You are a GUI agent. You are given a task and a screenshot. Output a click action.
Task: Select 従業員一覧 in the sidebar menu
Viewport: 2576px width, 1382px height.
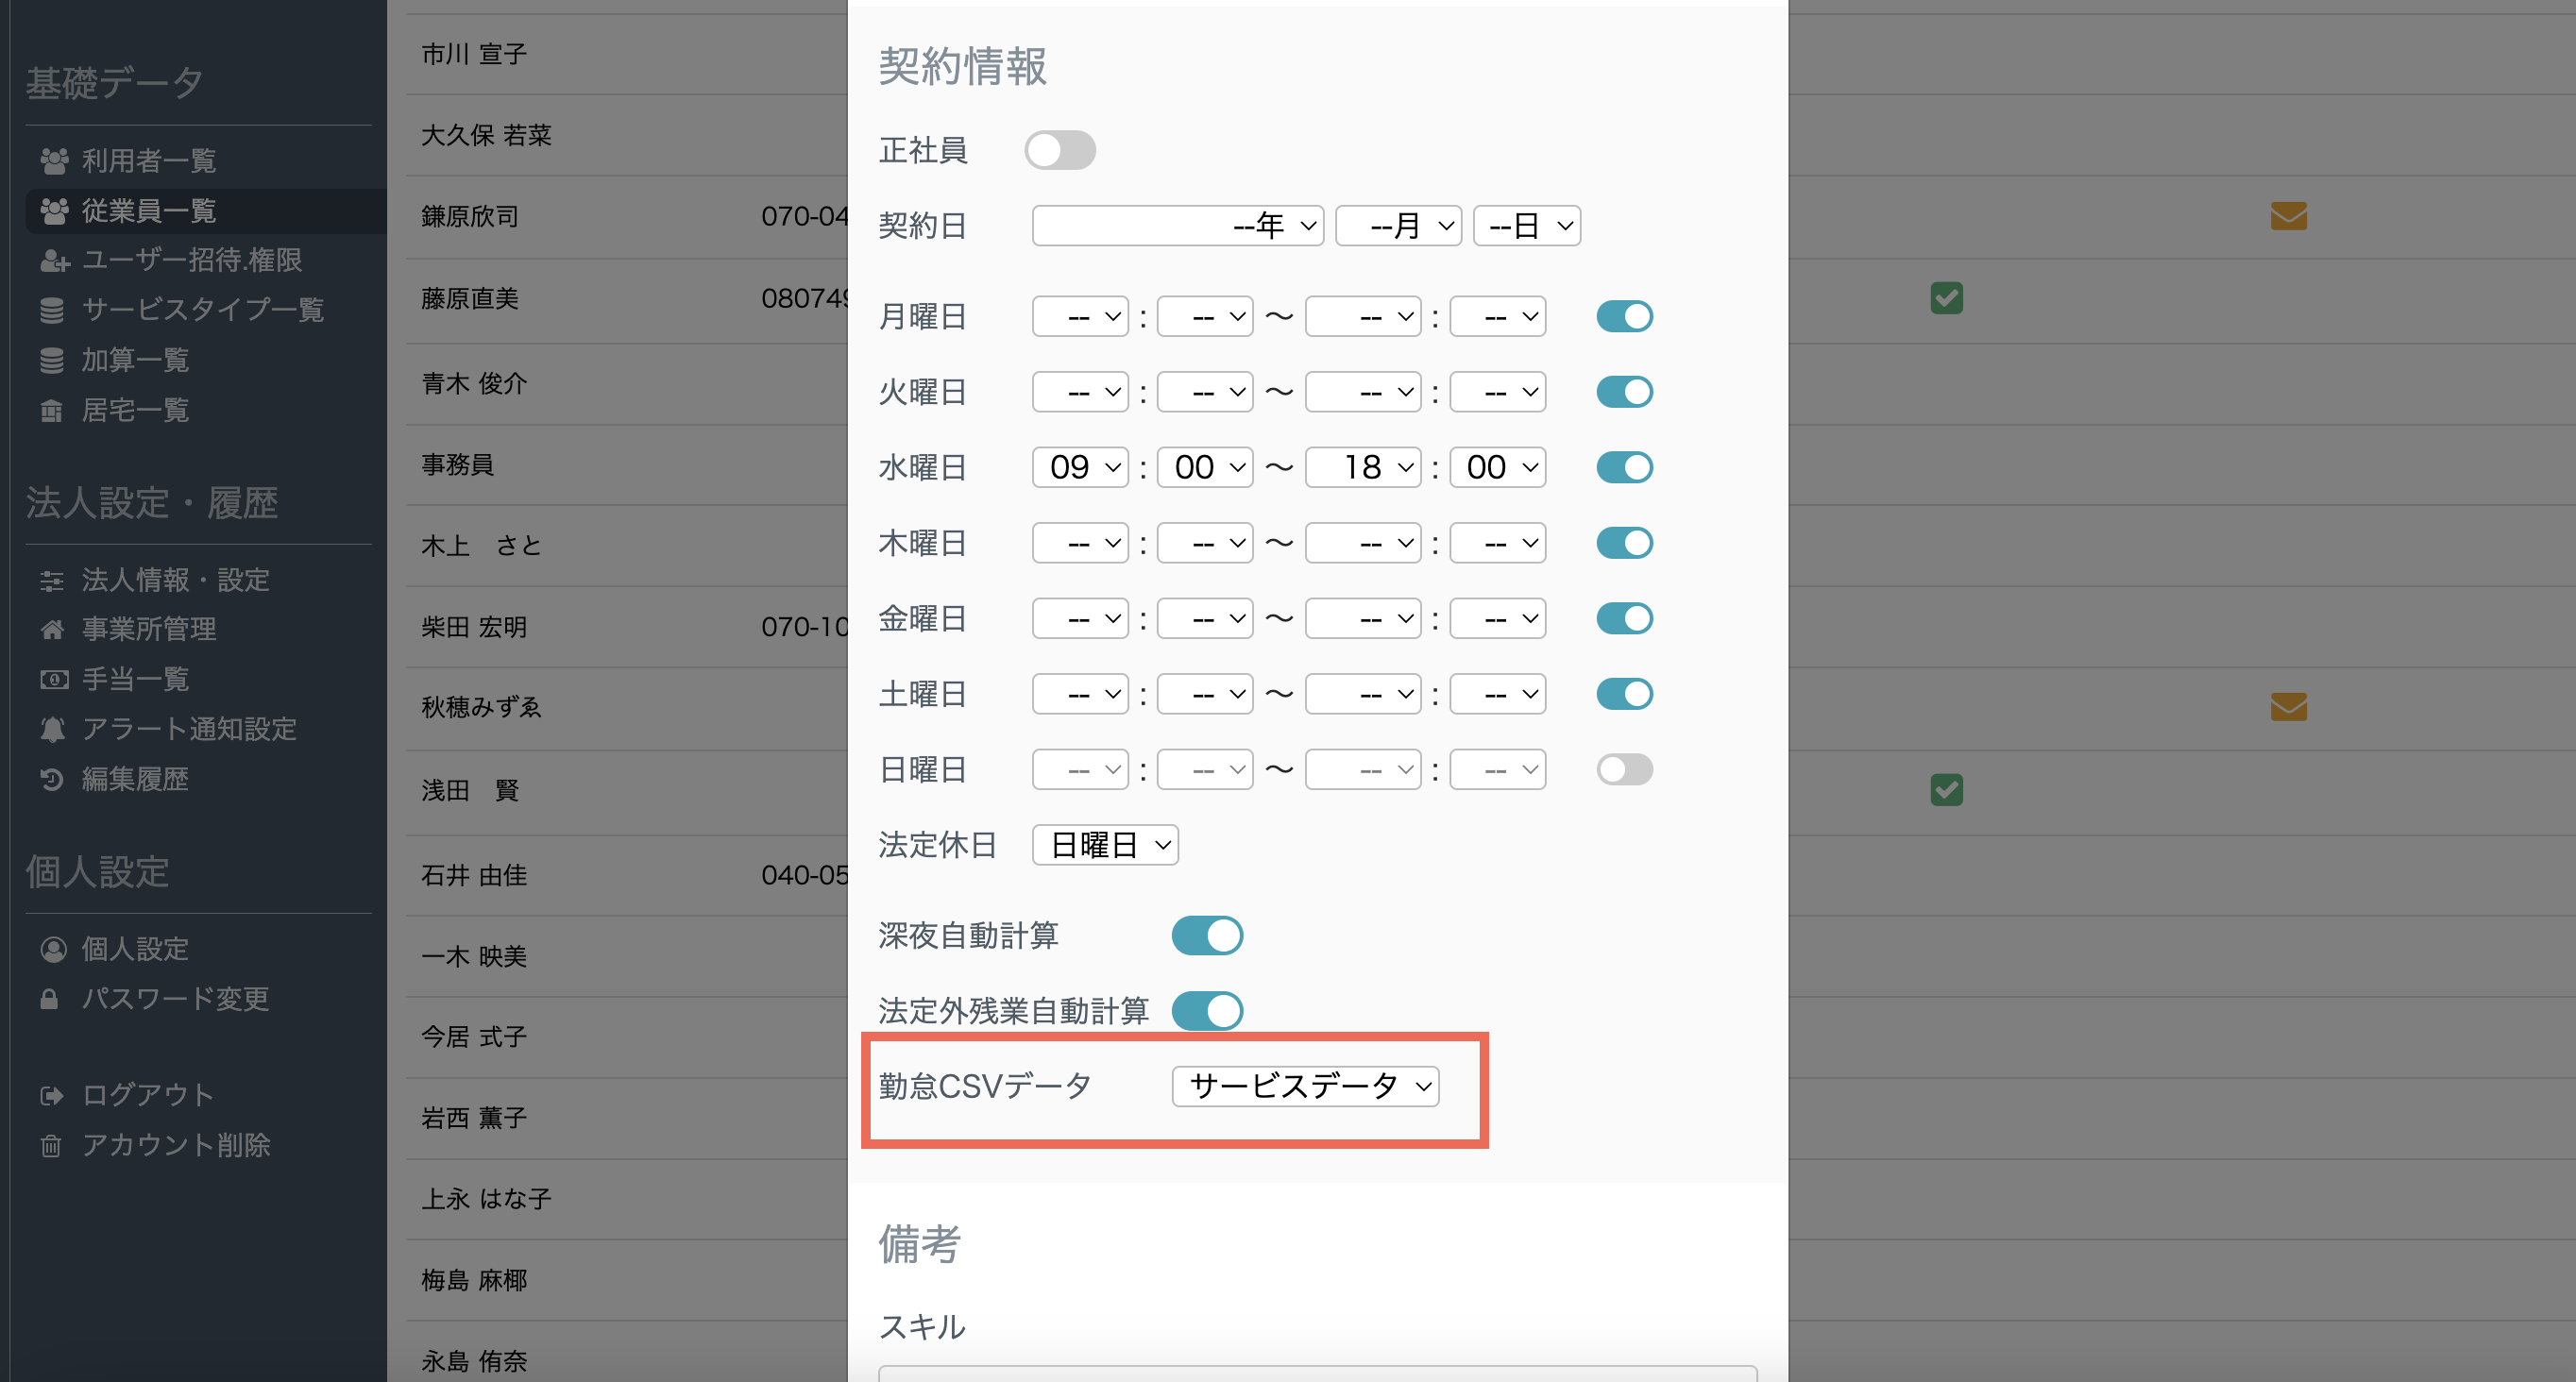(148, 211)
